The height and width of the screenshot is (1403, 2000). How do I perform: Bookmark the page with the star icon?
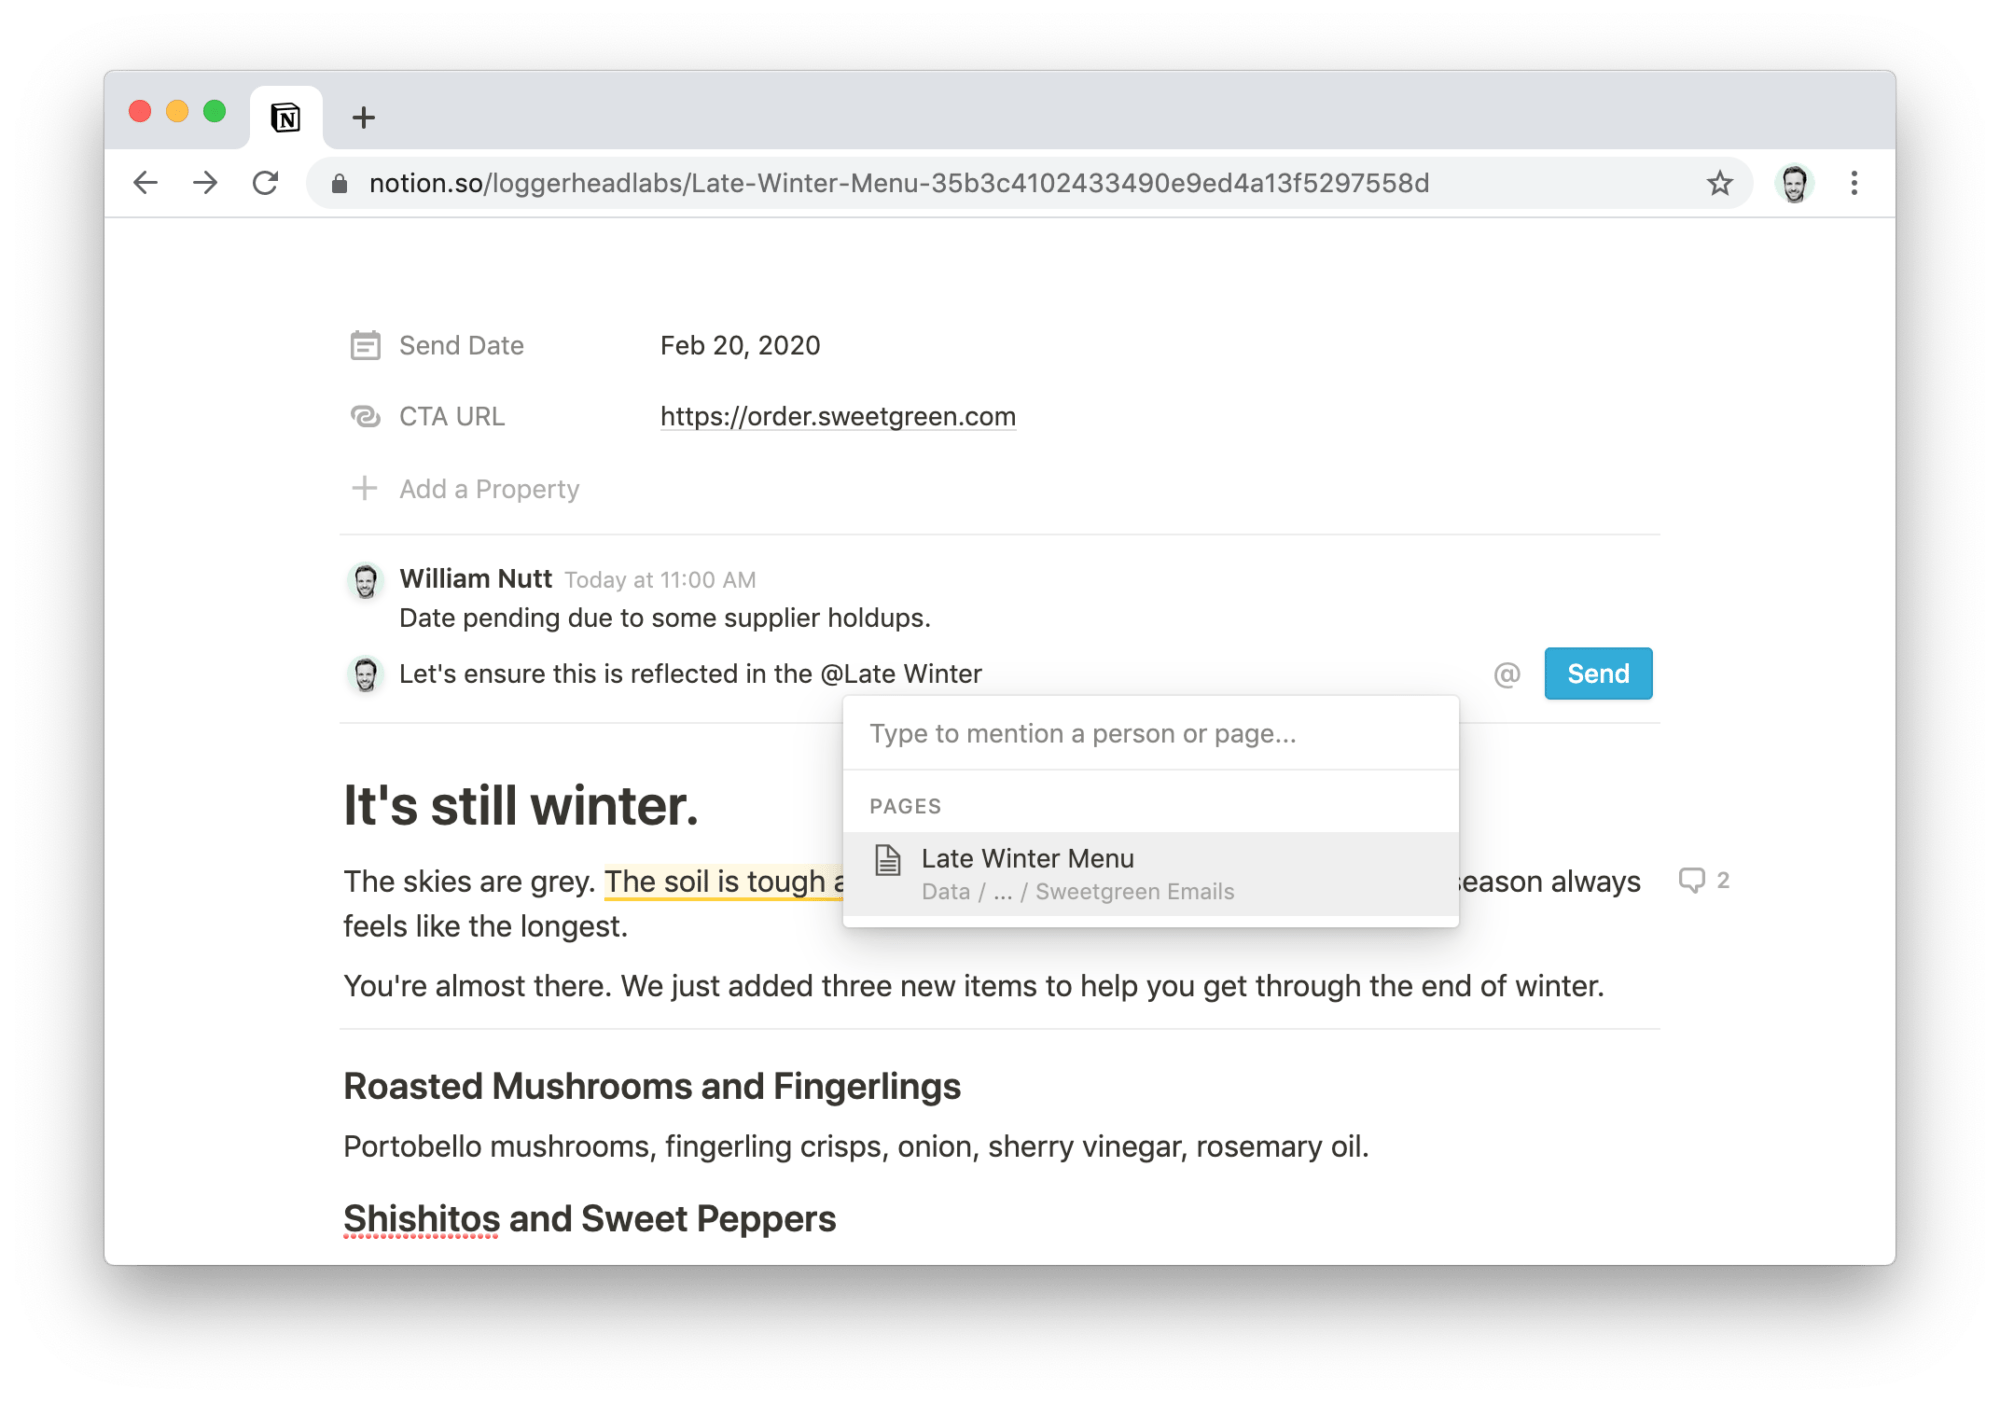1718,183
